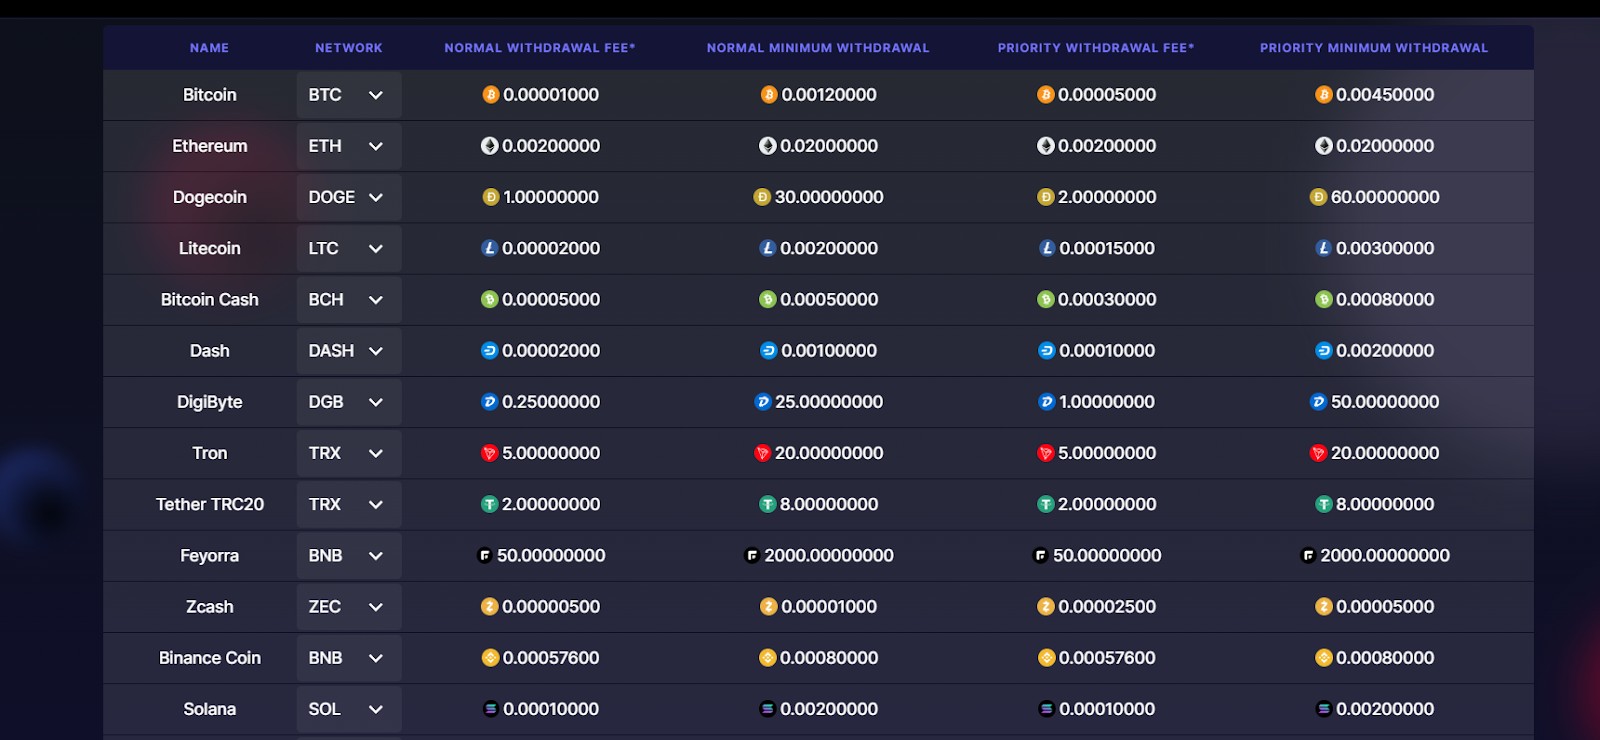This screenshot has width=1600, height=740.
Task: Click Binance Coin icon beside normal fee 0.00057600
Action: (491, 658)
